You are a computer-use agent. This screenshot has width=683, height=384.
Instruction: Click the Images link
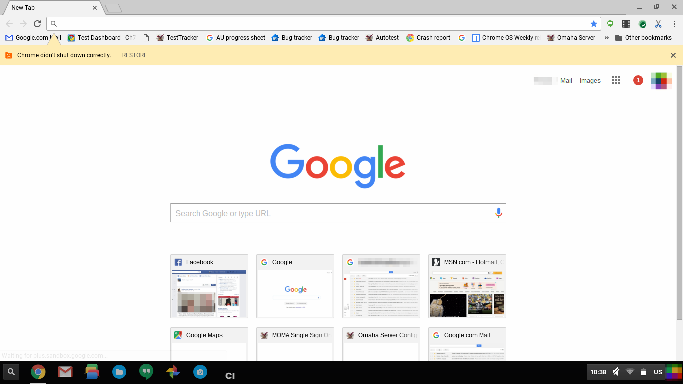590,81
